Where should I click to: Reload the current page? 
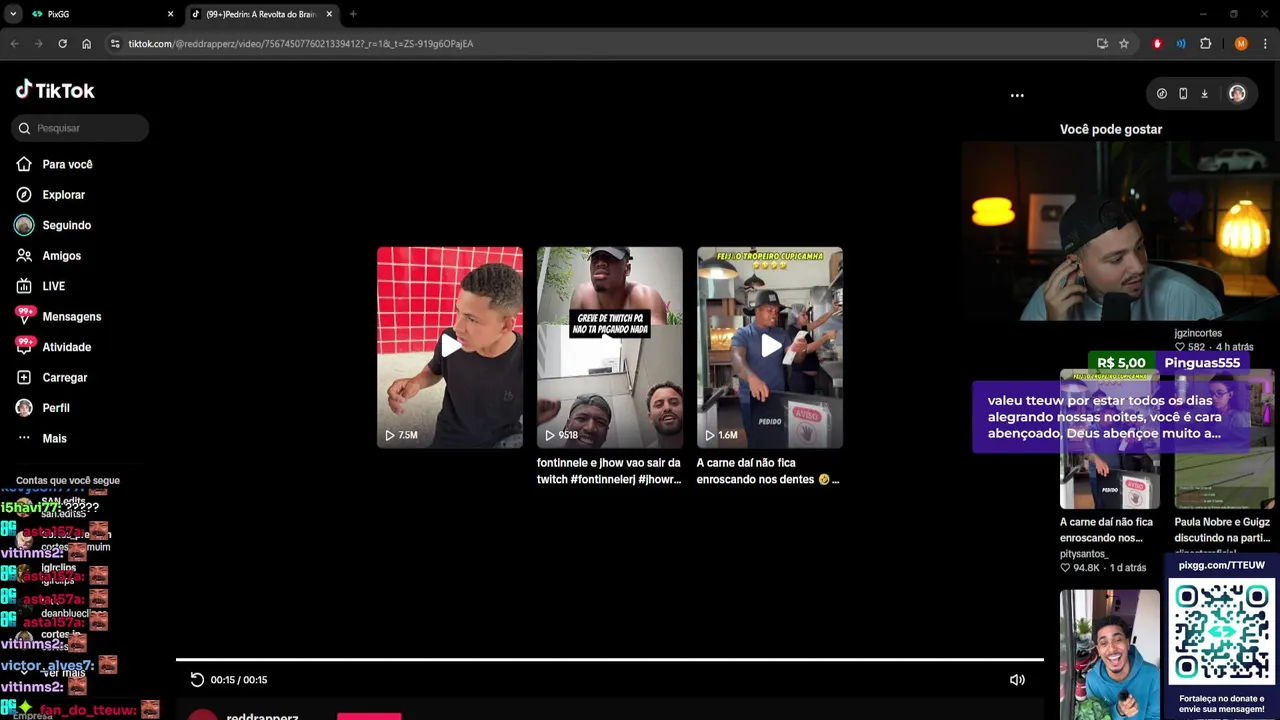62,44
